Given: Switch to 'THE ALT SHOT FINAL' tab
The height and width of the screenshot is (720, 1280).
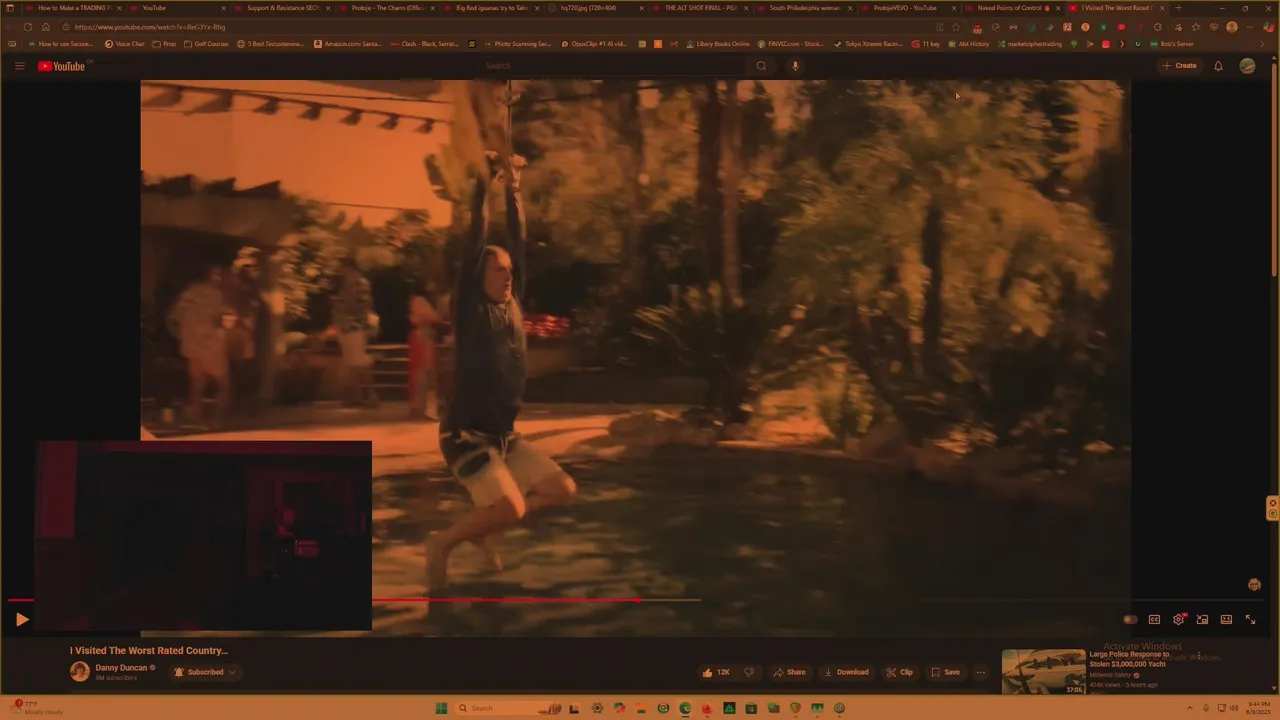Looking at the screenshot, I should (698, 8).
